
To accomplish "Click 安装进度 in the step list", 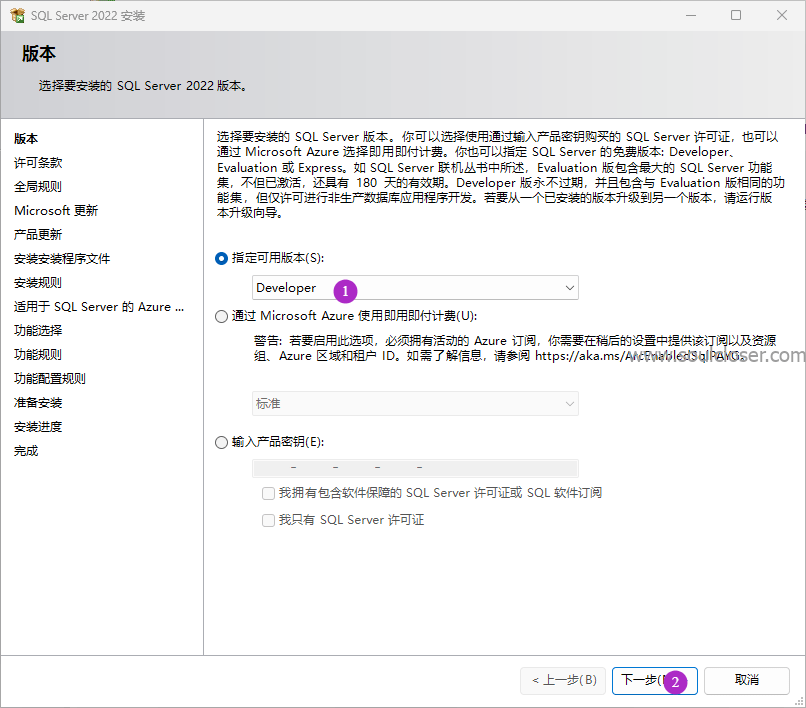I will coord(38,427).
